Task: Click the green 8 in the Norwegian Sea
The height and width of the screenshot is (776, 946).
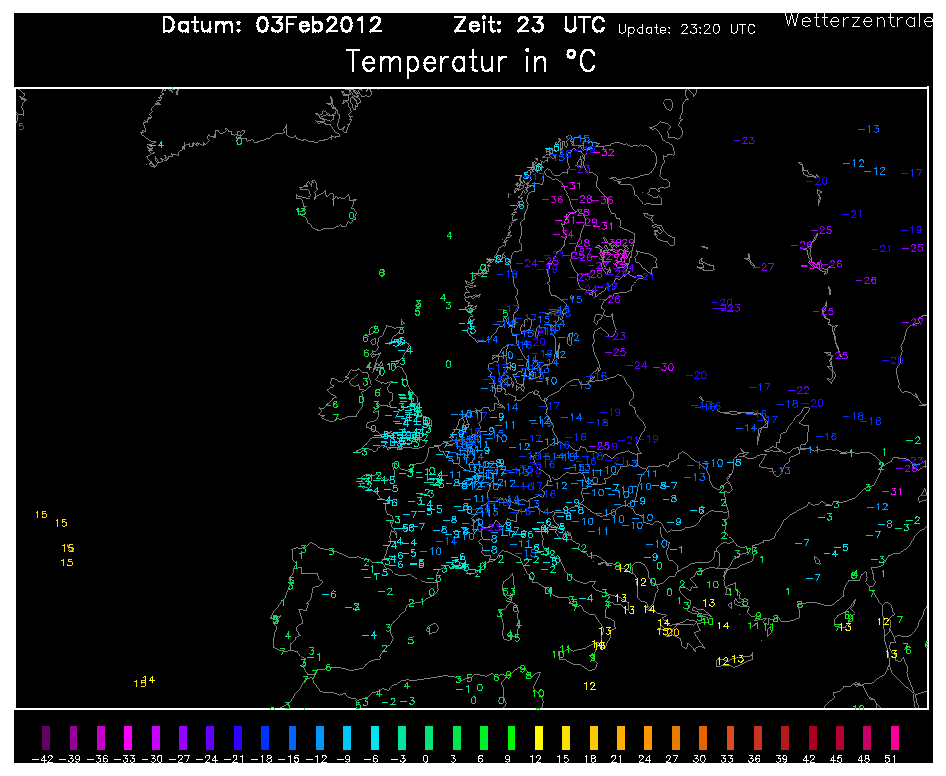Action: pyautogui.click(x=381, y=273)
